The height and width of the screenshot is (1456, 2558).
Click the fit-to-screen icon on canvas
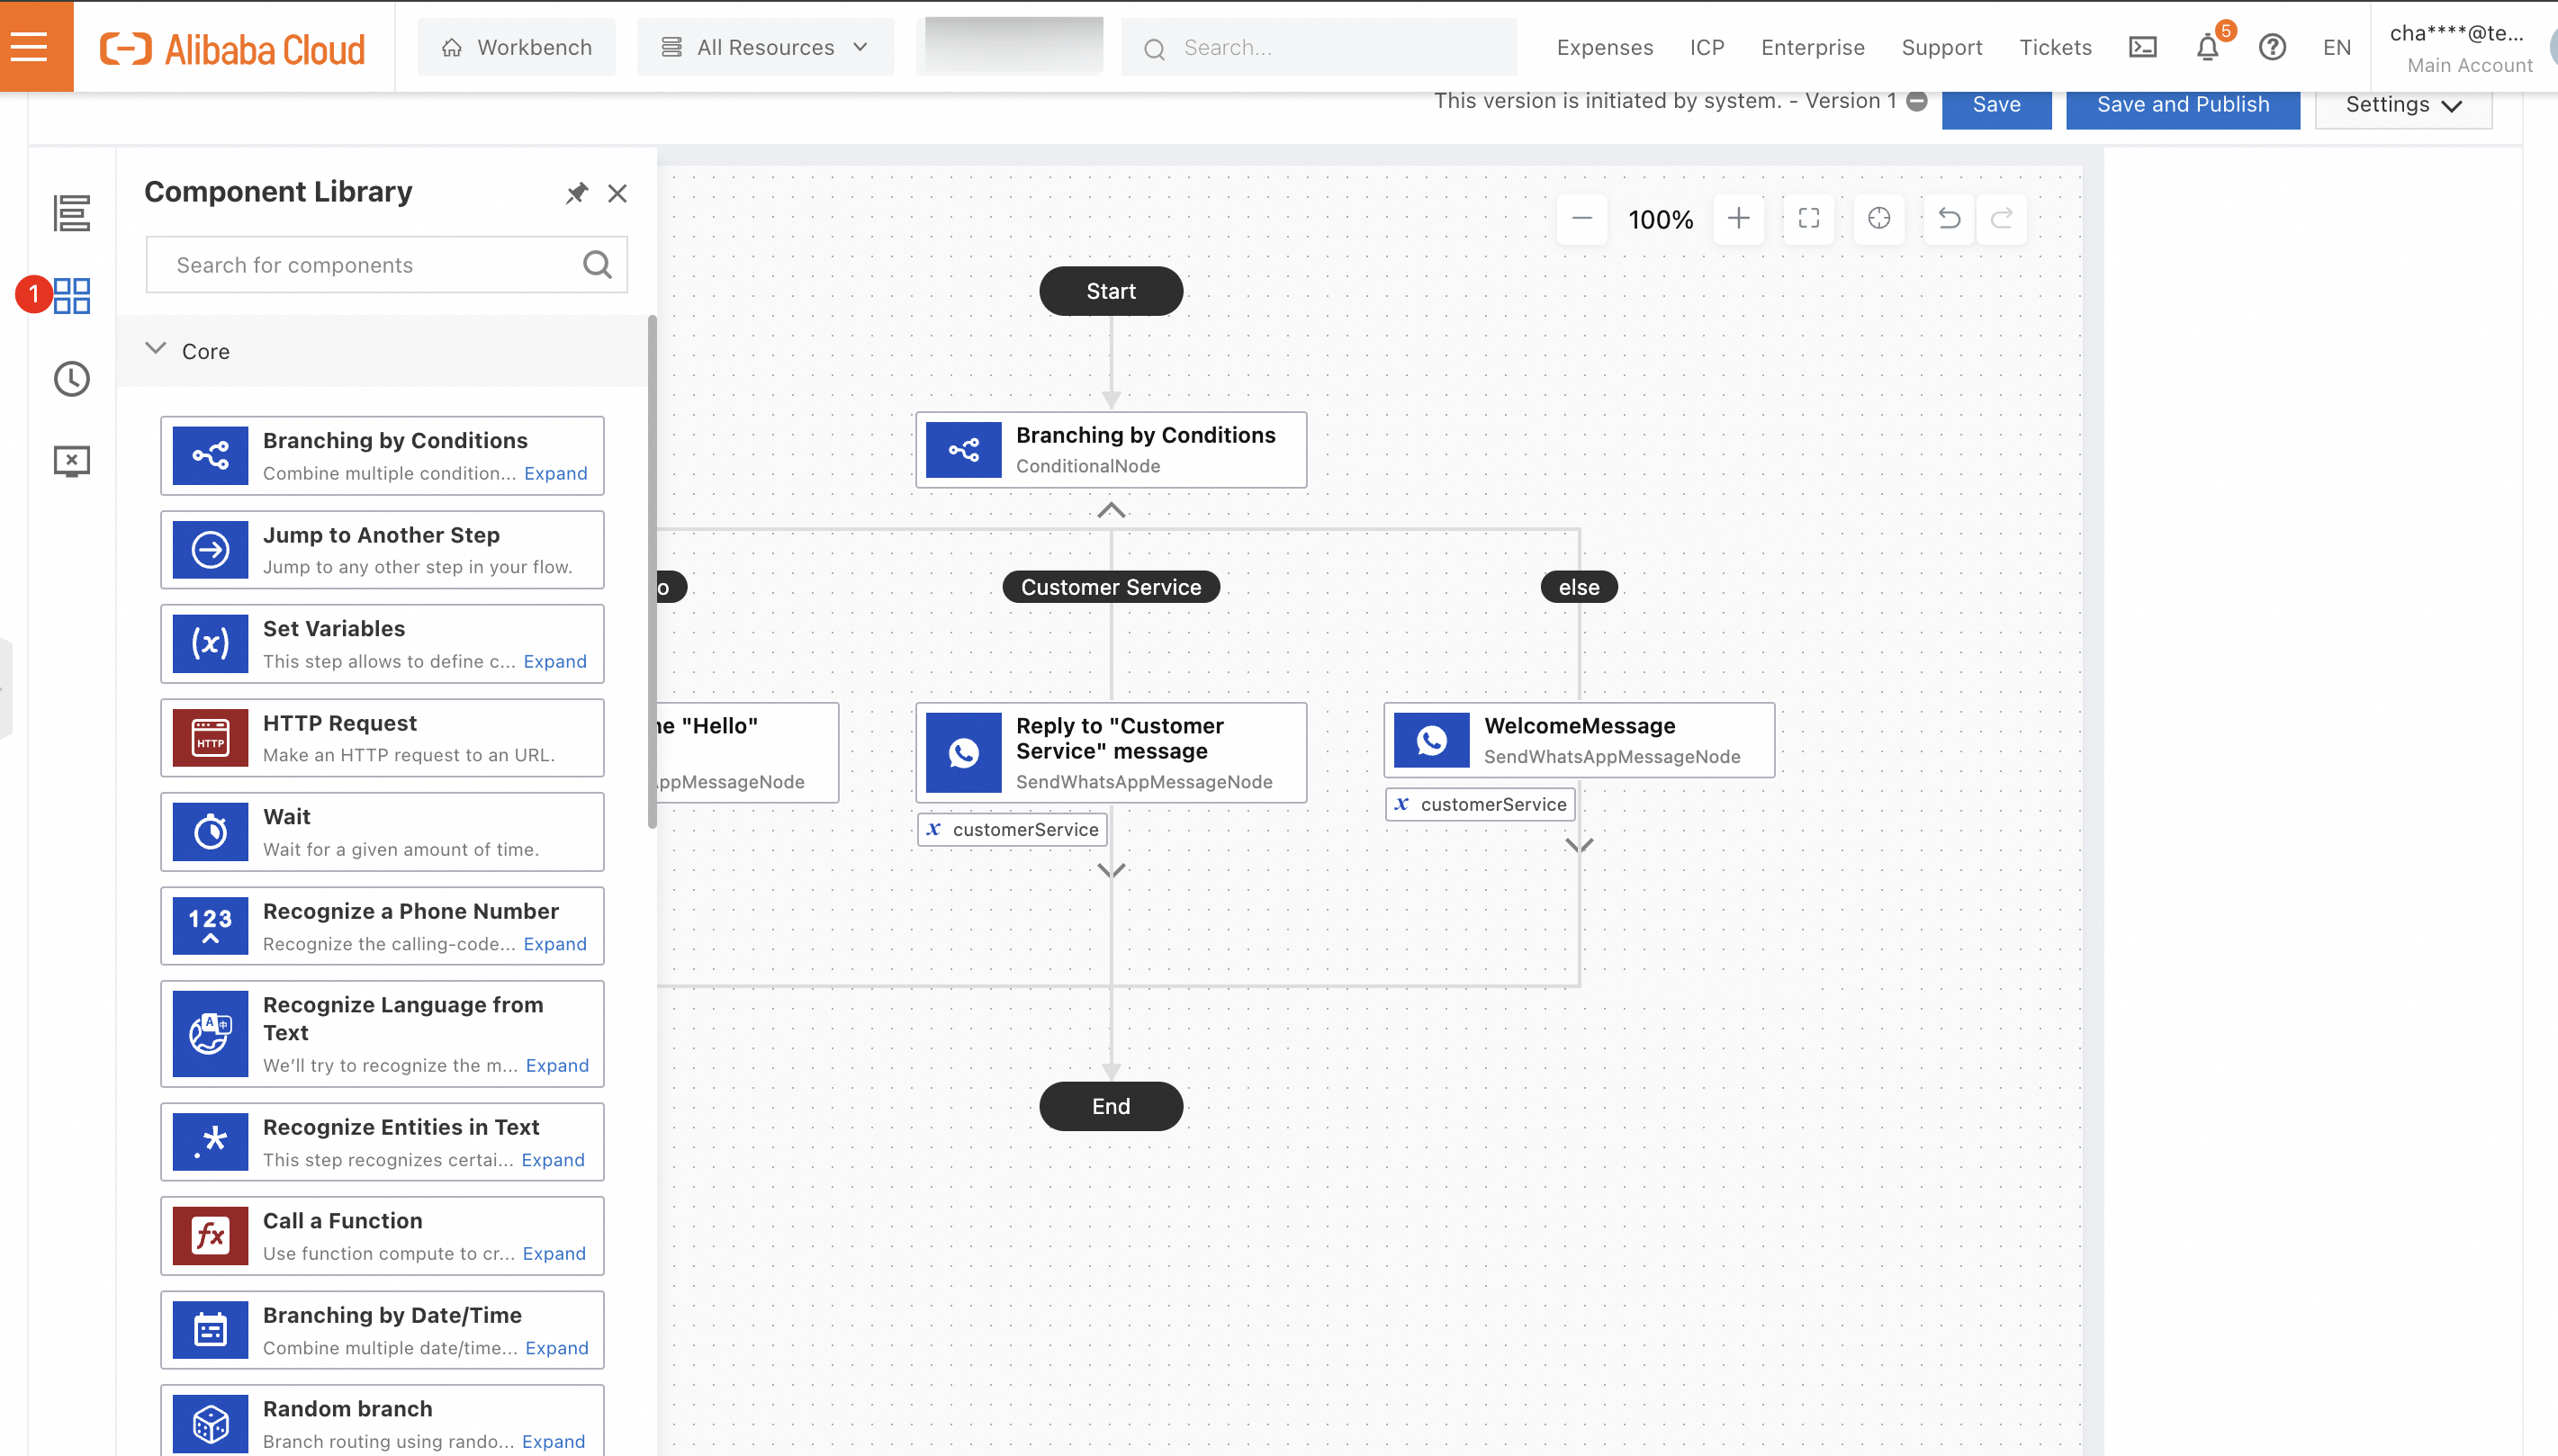pos(1808,218)
